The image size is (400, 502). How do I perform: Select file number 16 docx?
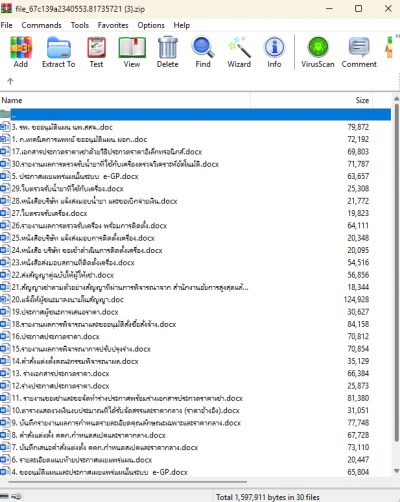click(x=195, y=337)
